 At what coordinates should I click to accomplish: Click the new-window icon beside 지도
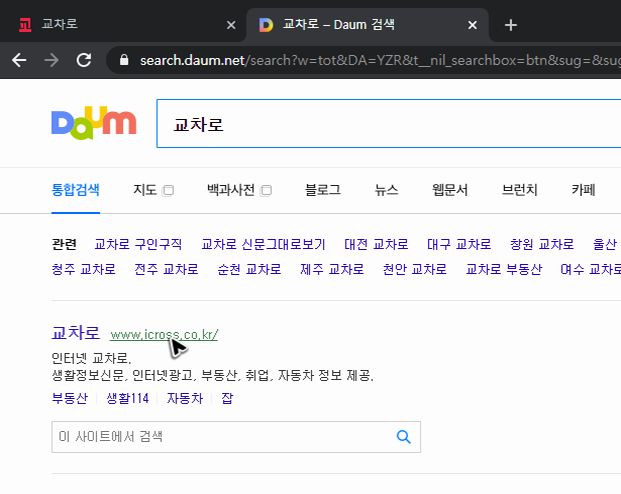(168, 191)
